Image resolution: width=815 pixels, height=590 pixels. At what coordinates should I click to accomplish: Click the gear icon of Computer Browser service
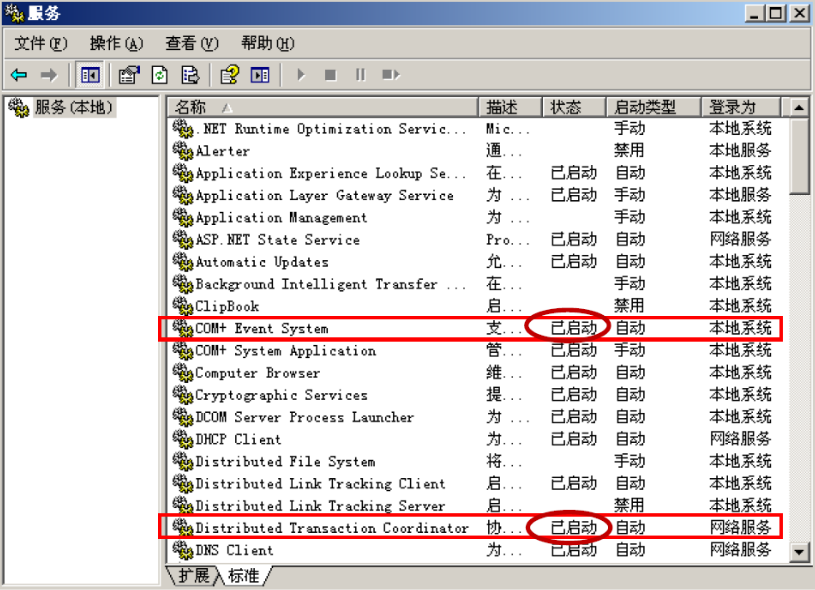[182, 372]
